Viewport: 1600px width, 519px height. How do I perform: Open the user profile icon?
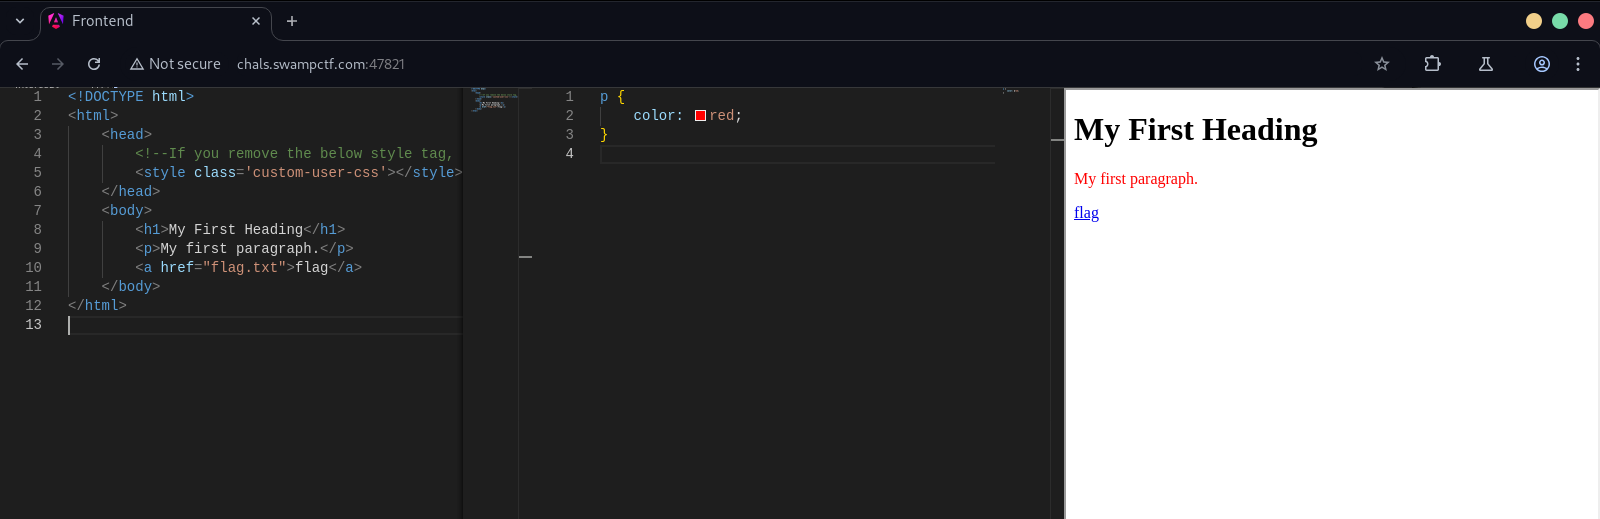click(1542, 64)
